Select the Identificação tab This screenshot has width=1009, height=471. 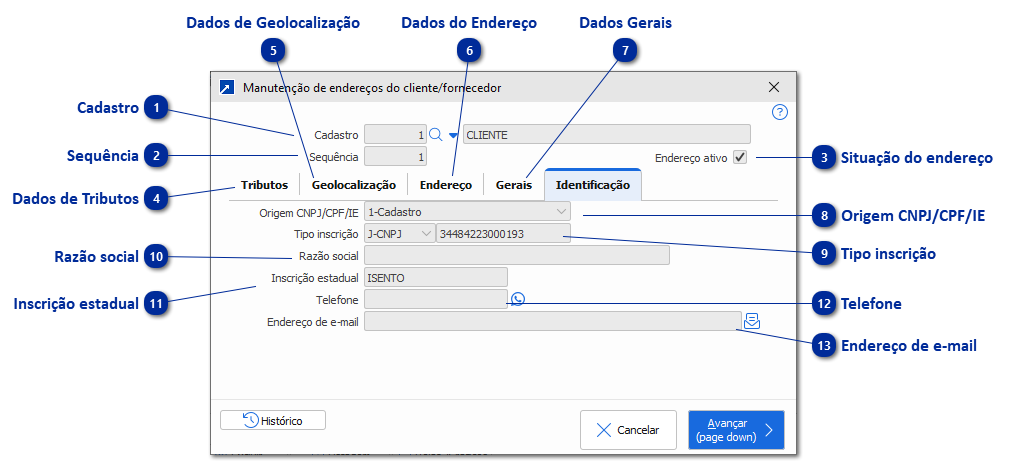tap(593, 185)
